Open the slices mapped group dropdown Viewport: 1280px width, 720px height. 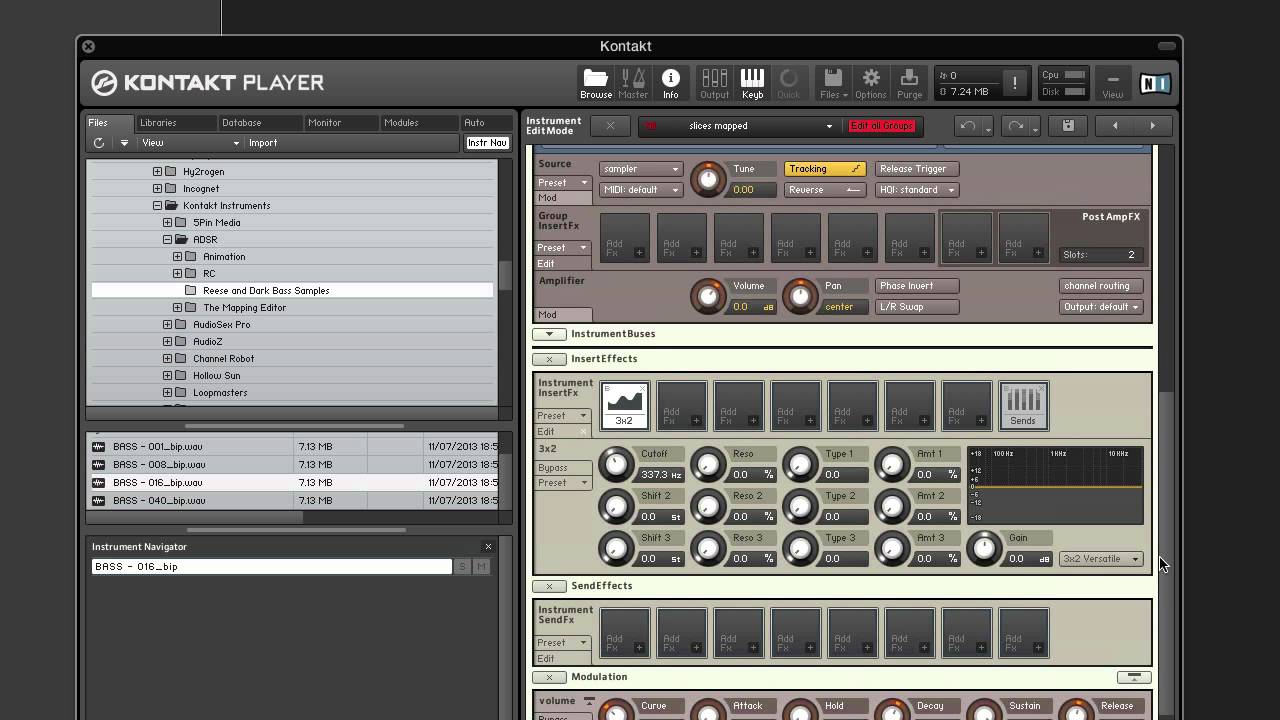click(759, 126)
